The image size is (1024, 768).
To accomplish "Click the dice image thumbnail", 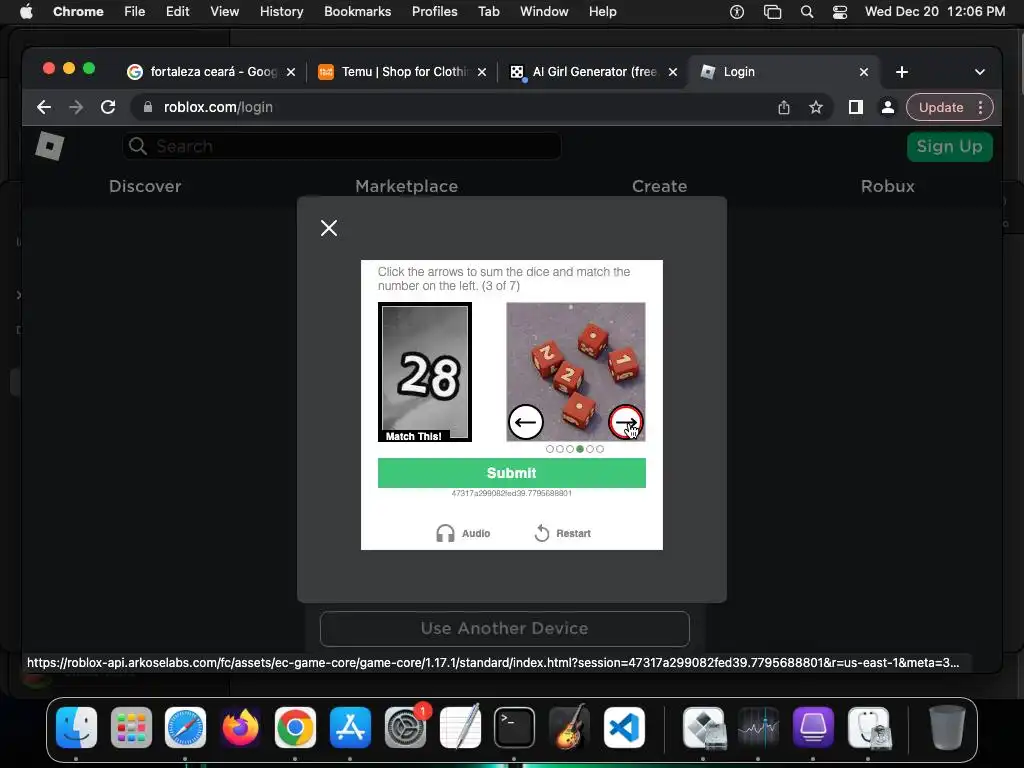I will (576, 372).
